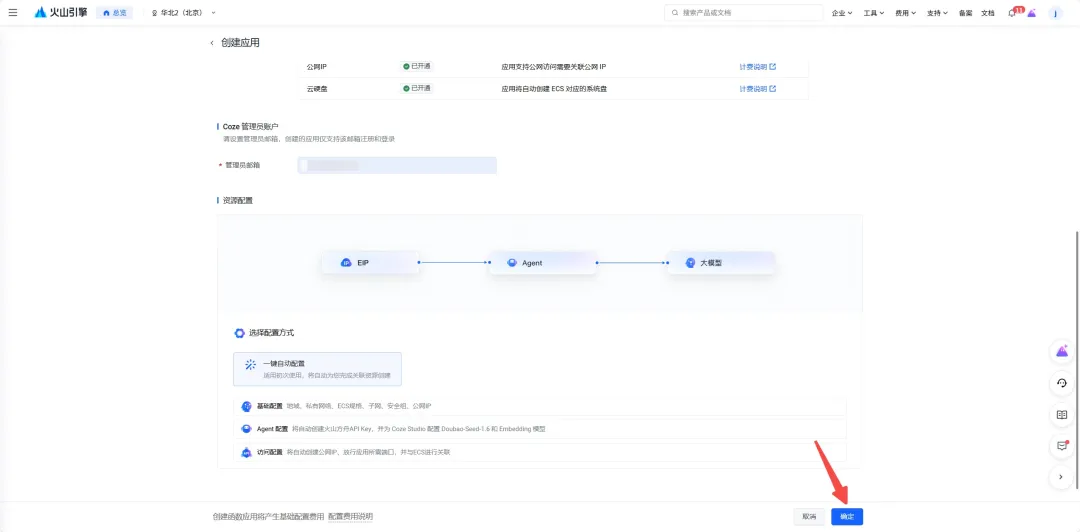Go back using arrow beside 创建应用

point(212,43)
